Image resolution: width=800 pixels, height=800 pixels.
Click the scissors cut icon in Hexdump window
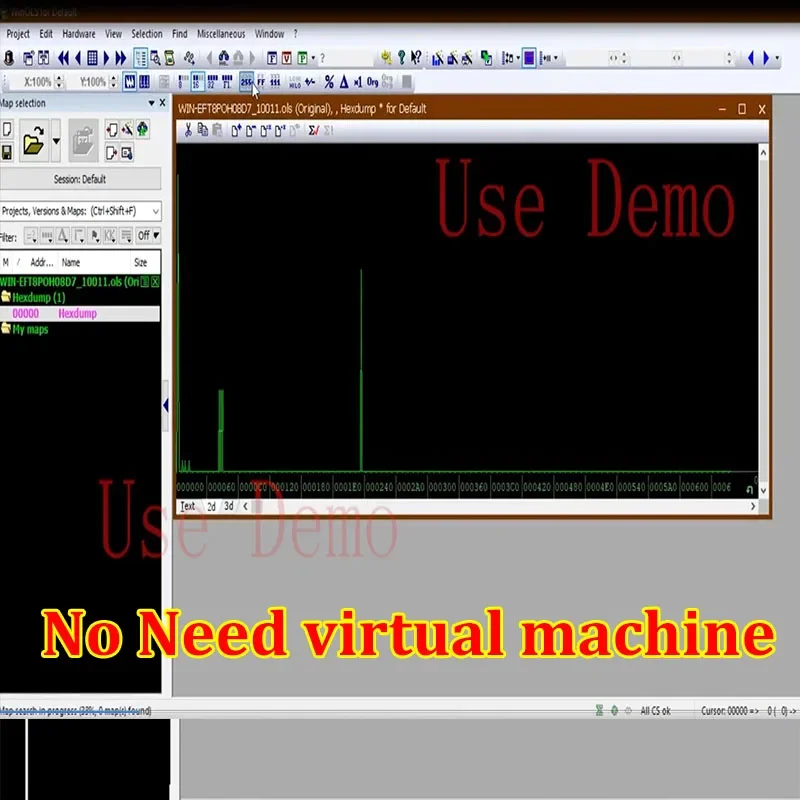tap(188, 130)
